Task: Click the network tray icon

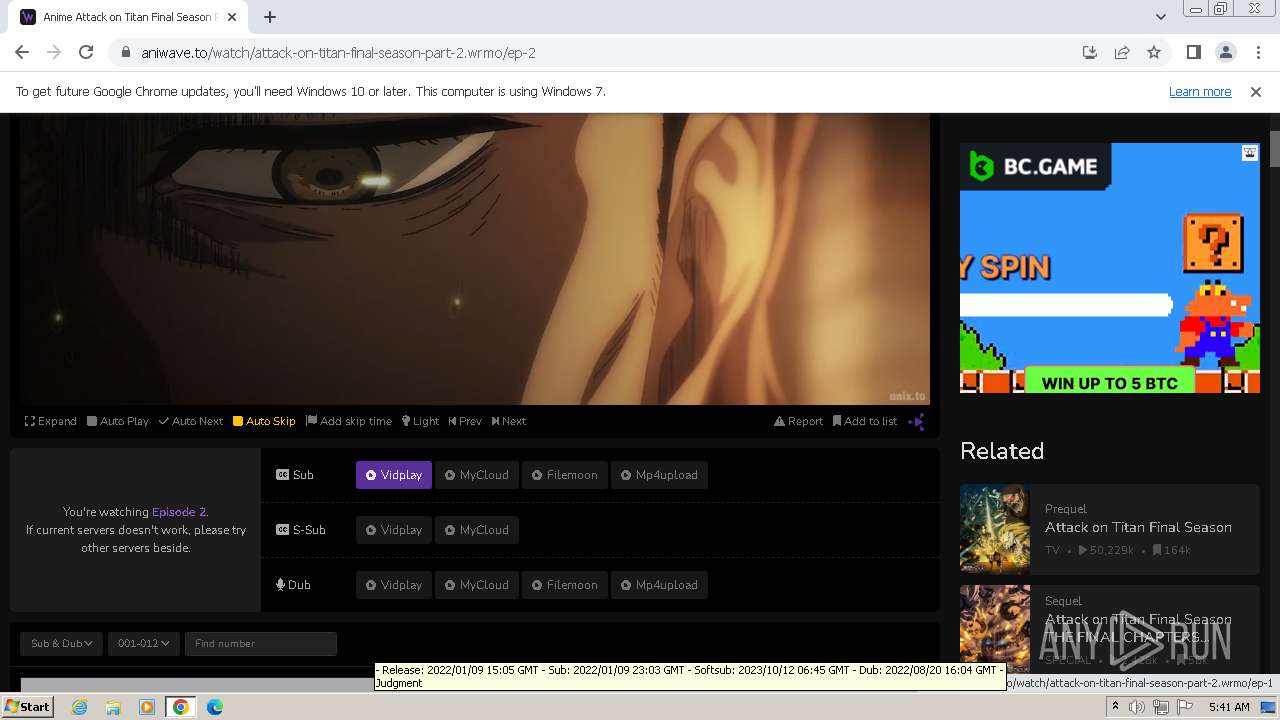Action: 1160,707
